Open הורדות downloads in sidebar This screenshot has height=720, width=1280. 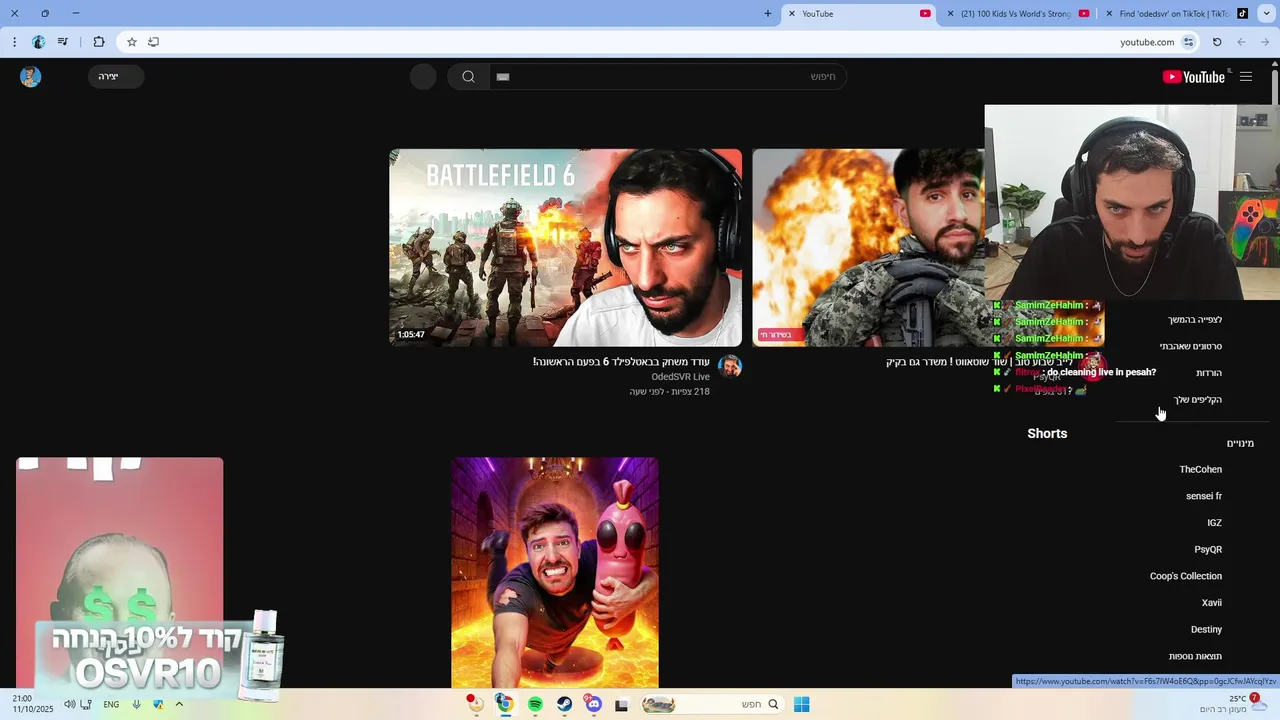[1209, 373]
